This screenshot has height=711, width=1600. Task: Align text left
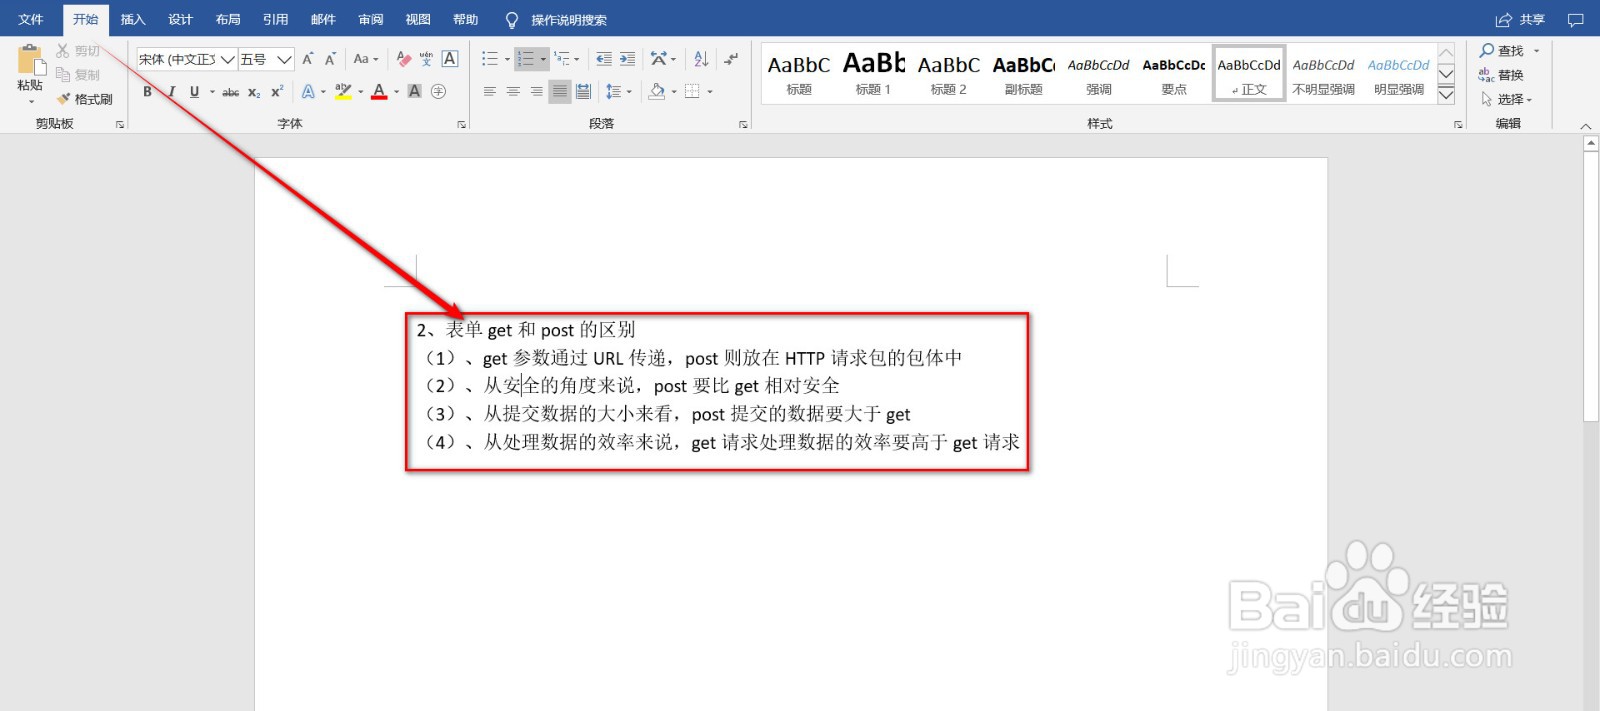coord(490,91)
